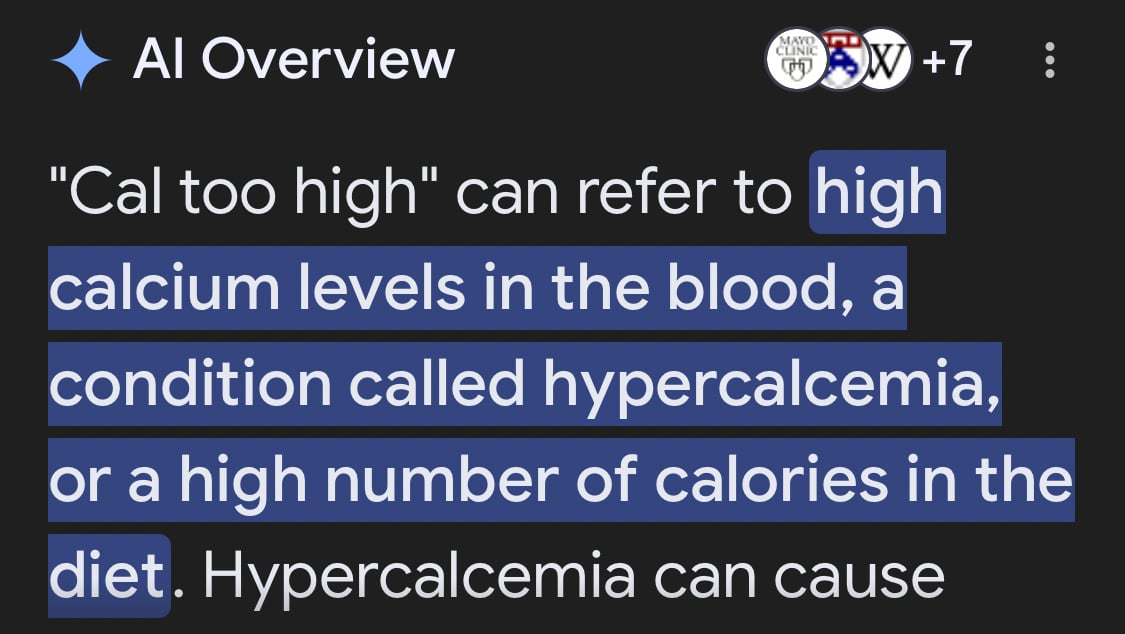Expand the +7 additional sources

[x=947, y=59]
